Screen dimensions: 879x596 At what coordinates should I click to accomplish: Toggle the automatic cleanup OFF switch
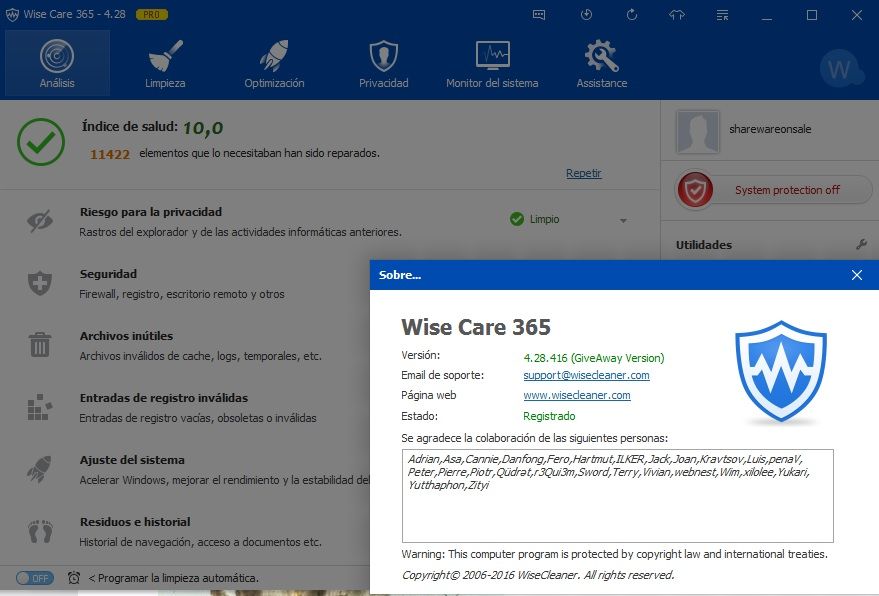point(35,578)
